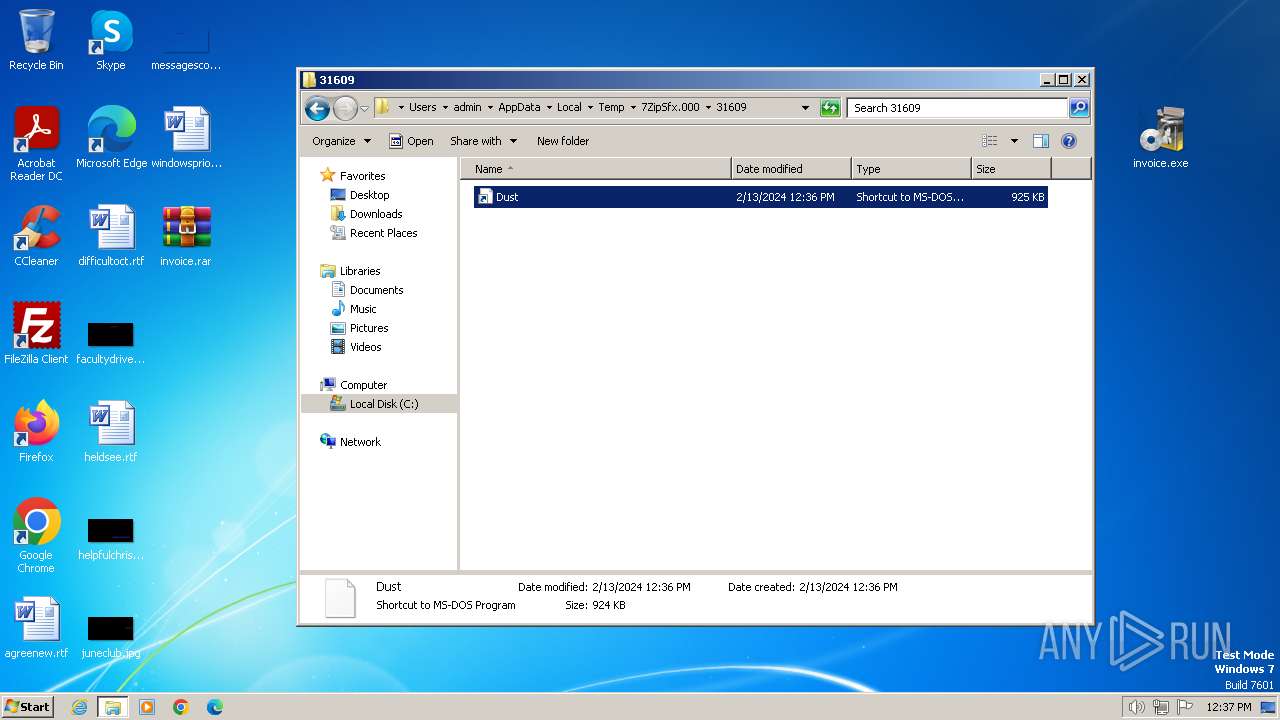Navigate to the Users breadcrumb
1280x720 pixels.
tap(423, 108)
